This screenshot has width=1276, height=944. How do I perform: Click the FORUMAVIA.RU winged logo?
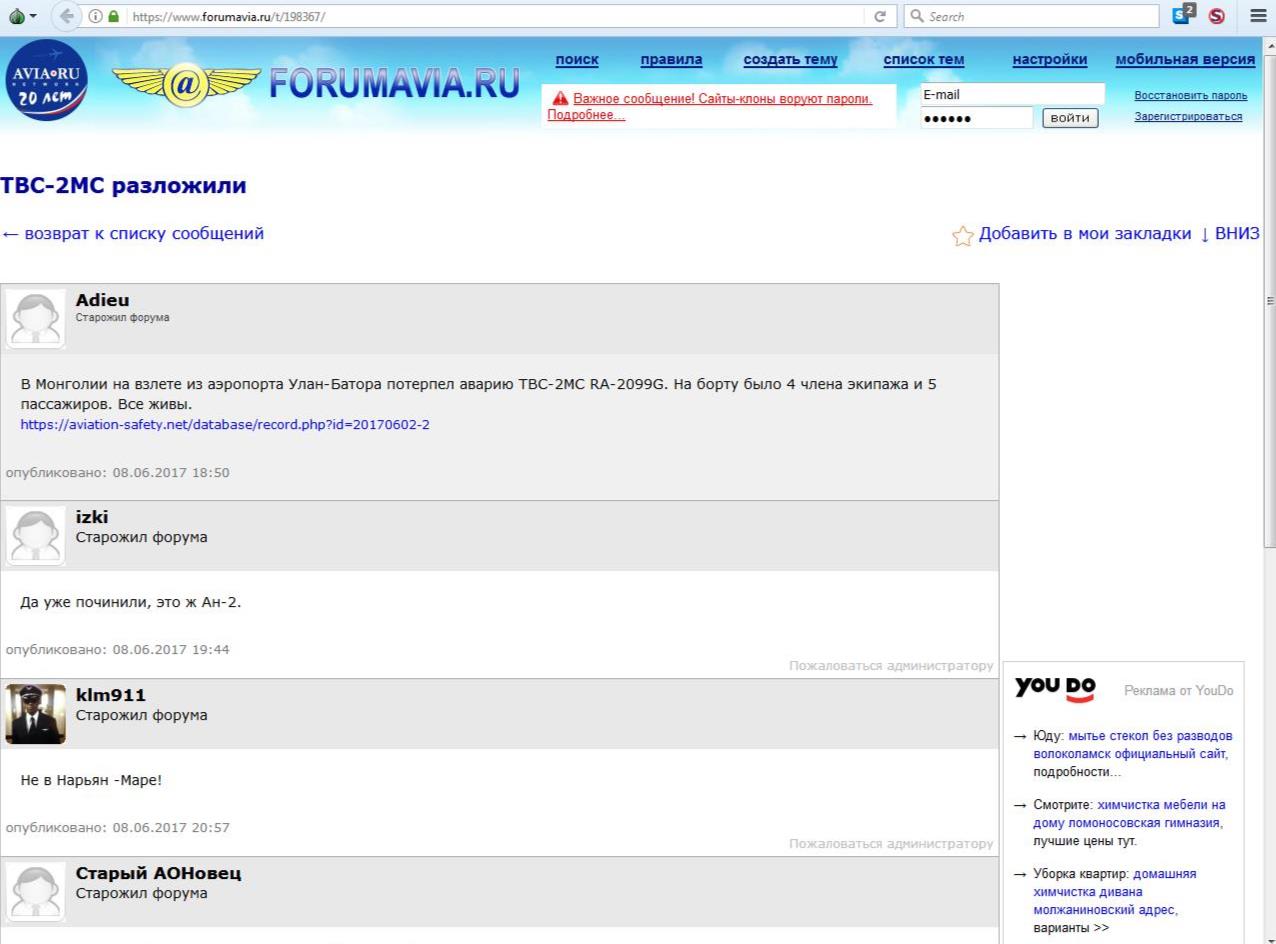pos(316,85)
